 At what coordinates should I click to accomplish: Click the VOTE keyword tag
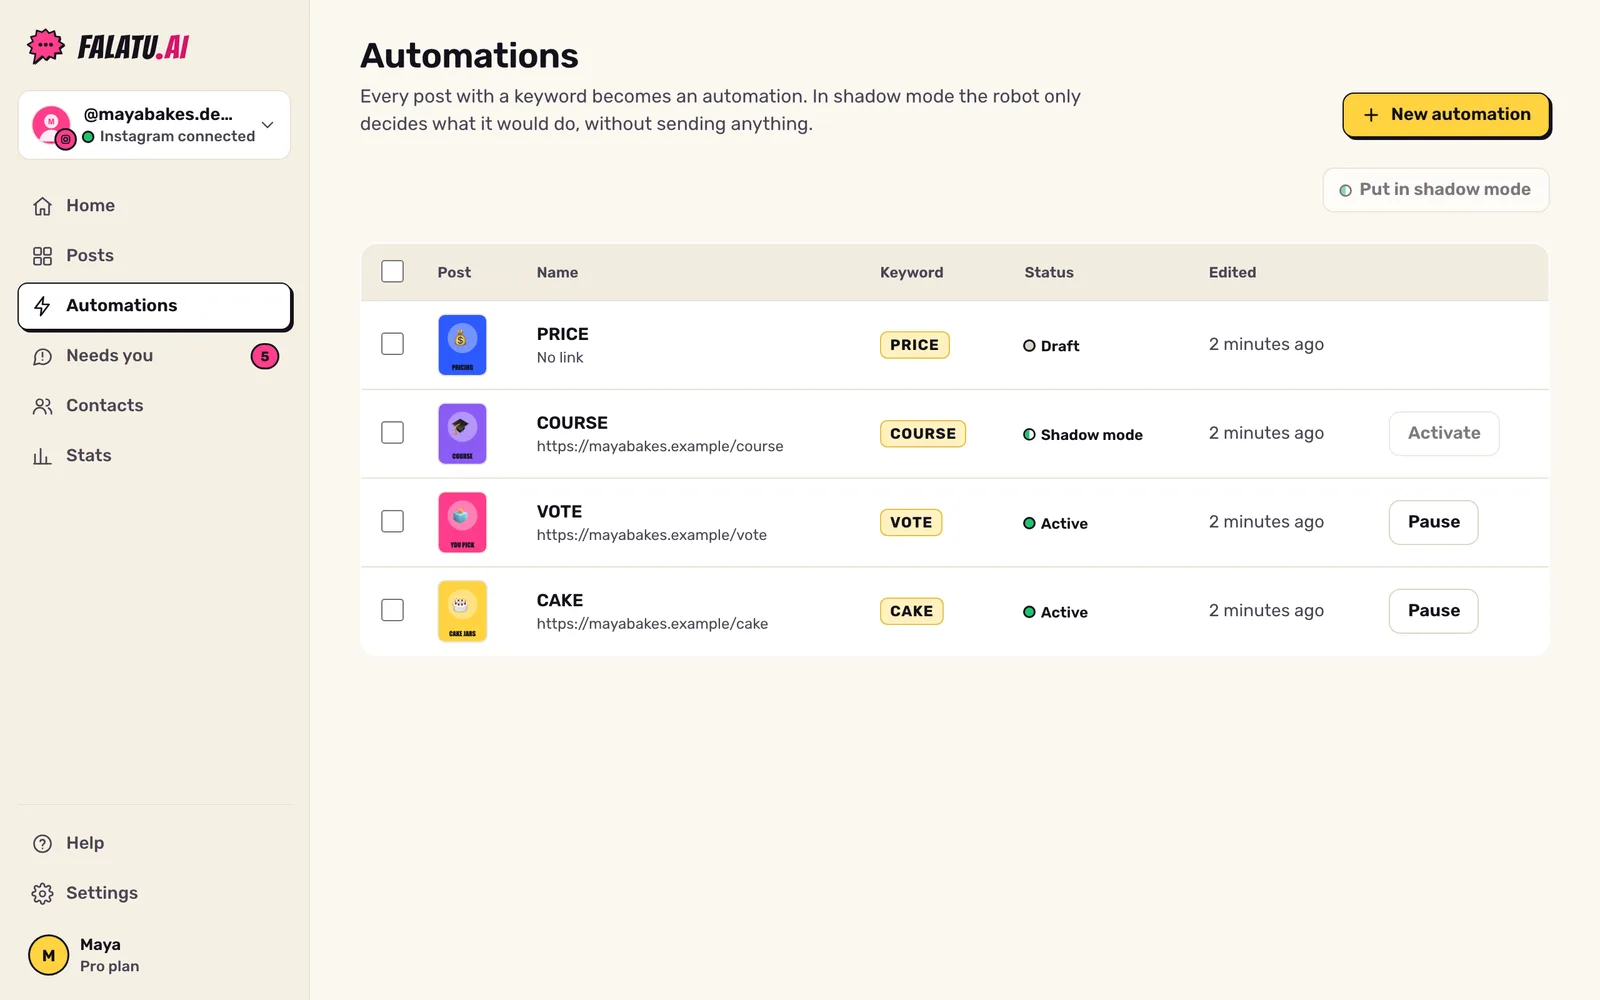911,522
